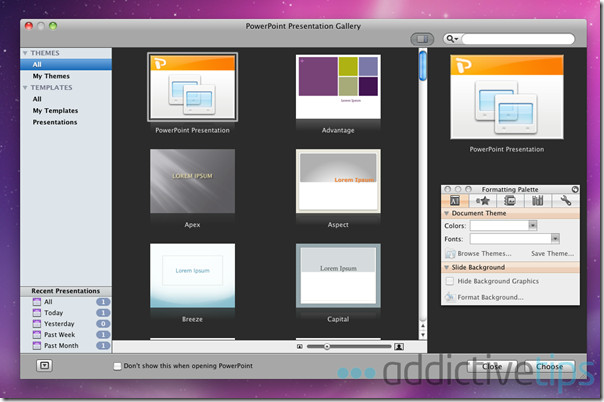Collapse the Document Theme section
This screenshot has width=604, height=402.
447,213
